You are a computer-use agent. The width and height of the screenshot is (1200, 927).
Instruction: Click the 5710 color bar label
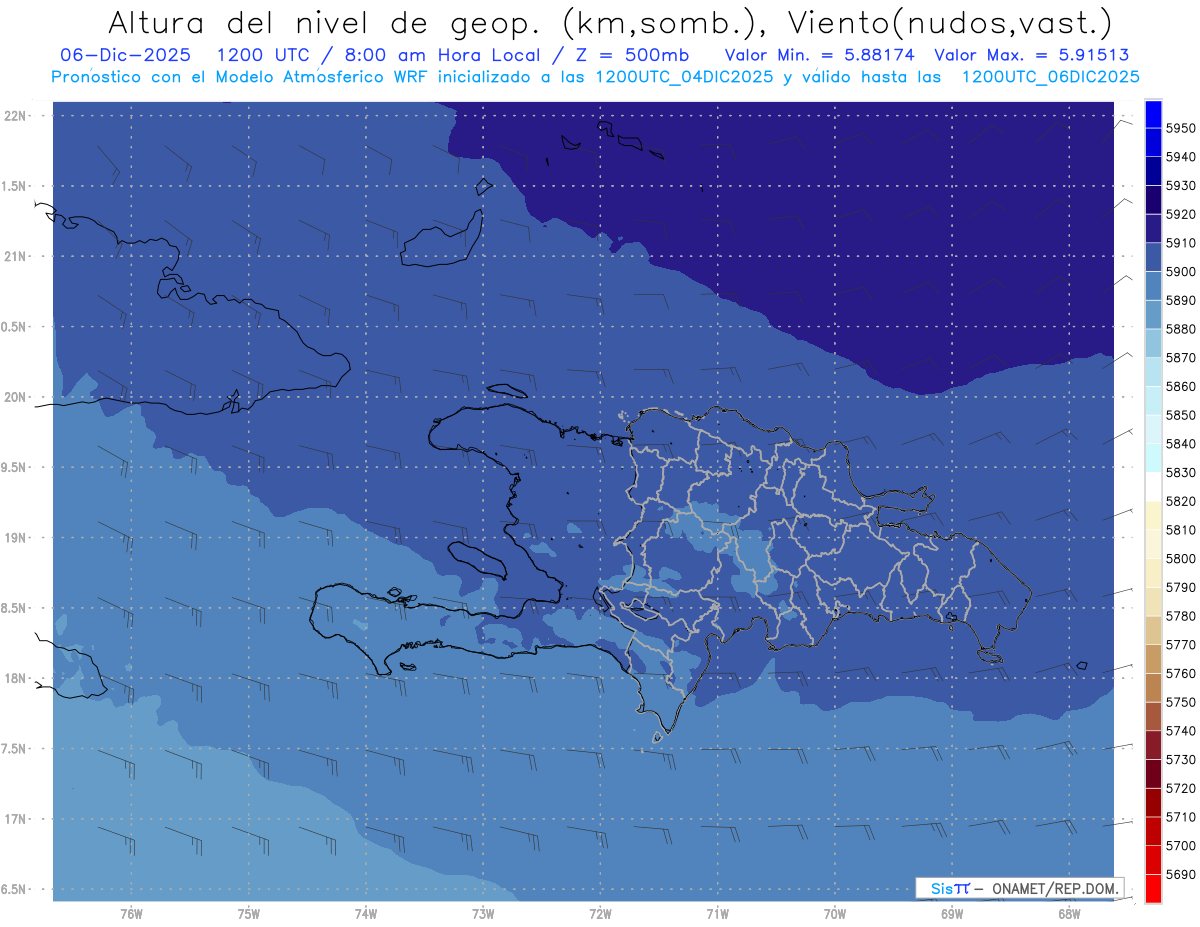1182,817
